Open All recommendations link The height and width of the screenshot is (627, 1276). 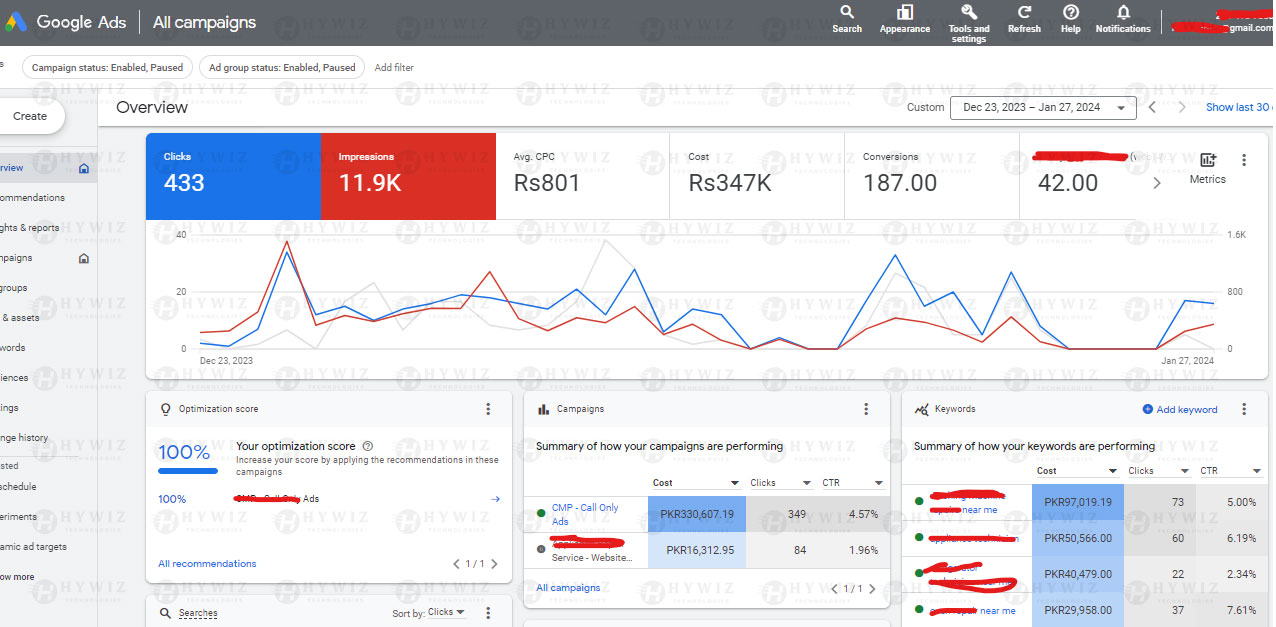point(207,564)
